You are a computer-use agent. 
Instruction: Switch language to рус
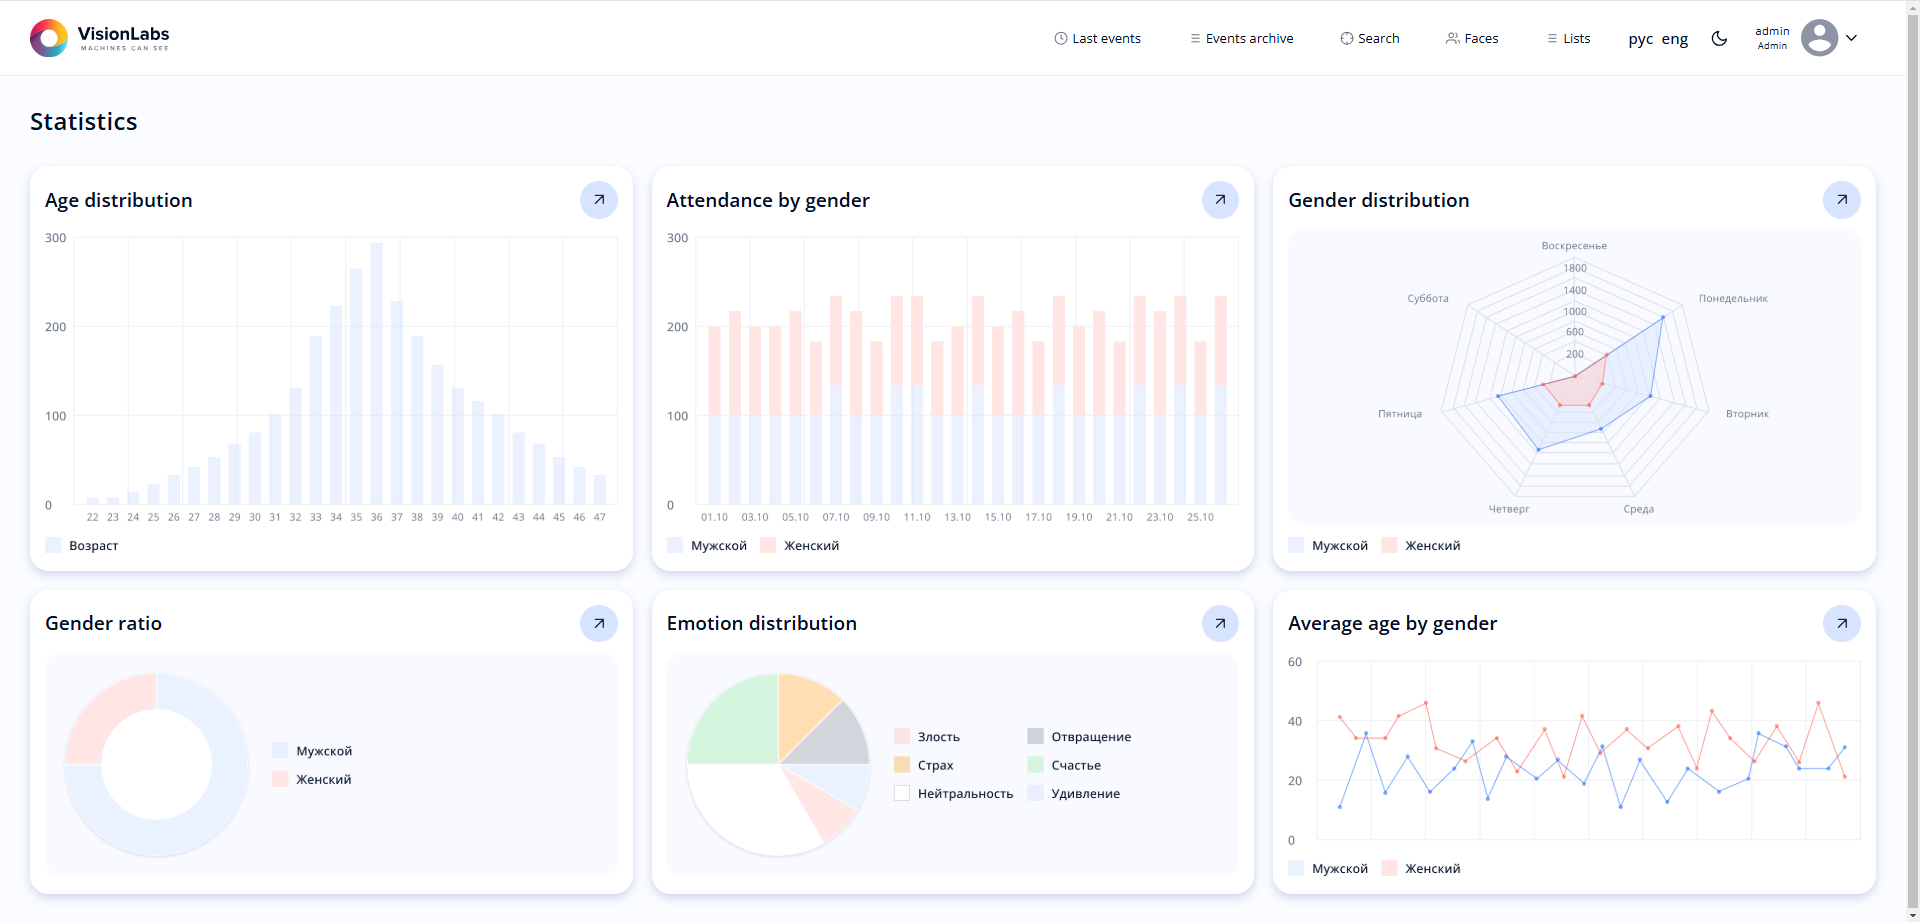click(x=1640, y=39)
